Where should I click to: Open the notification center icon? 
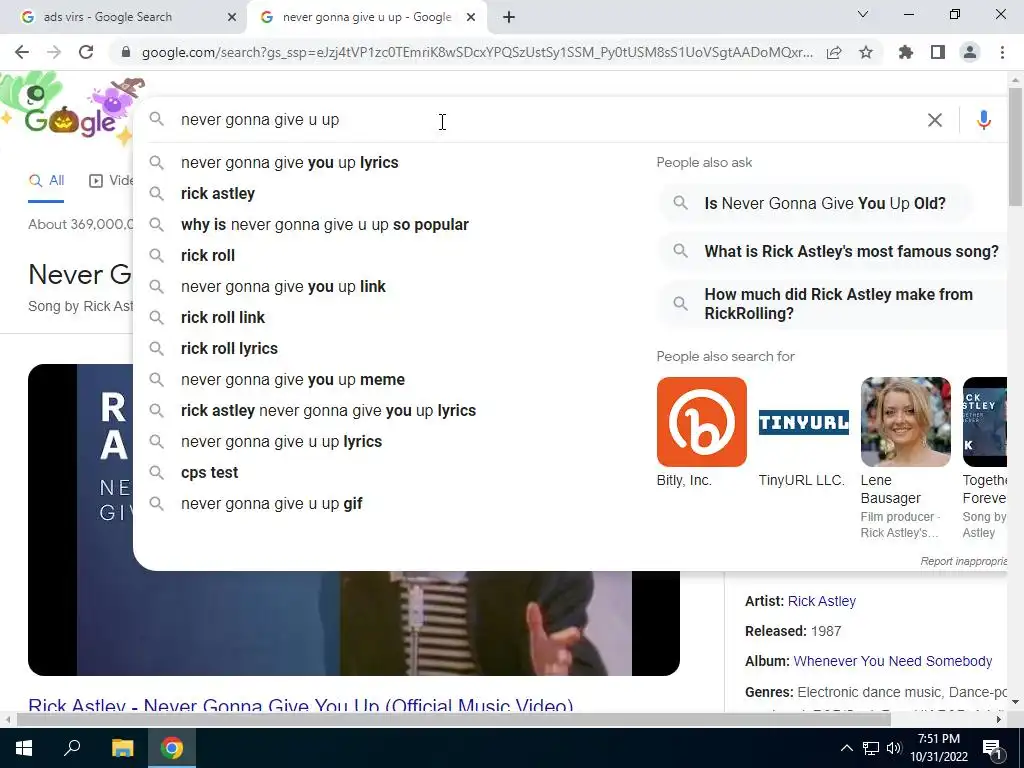(x=993, y=748)
